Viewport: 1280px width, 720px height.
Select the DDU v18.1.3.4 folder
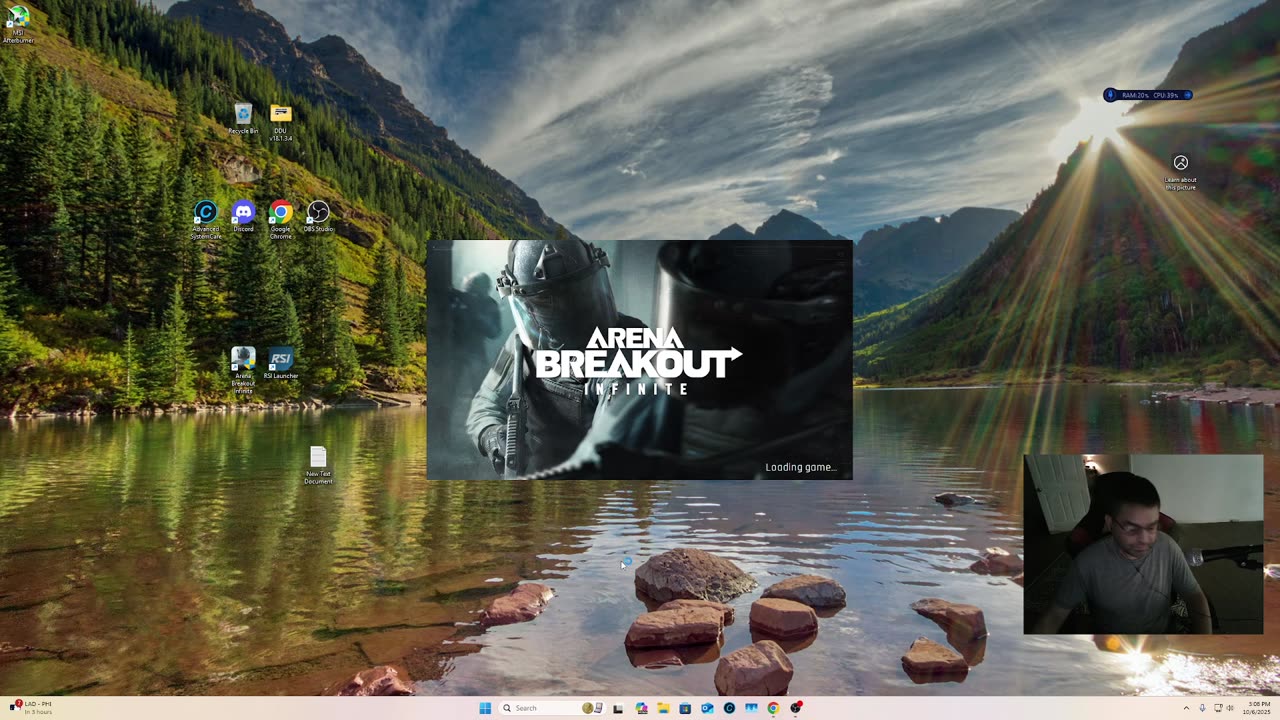(x=281, y=122)
